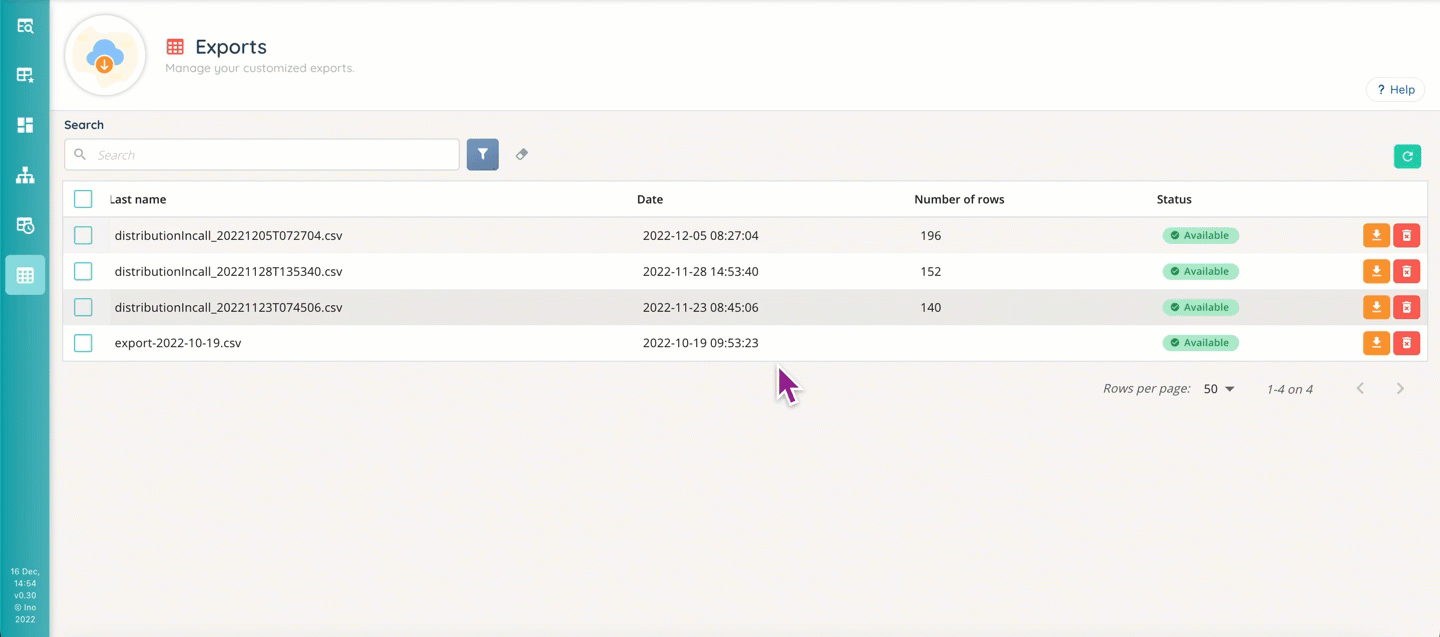Image resolution: width=1440 pixels, height=637 pixels.
Task: Download distributionIncall_20221123T074506.csv file
Action: pos(1376,307)
